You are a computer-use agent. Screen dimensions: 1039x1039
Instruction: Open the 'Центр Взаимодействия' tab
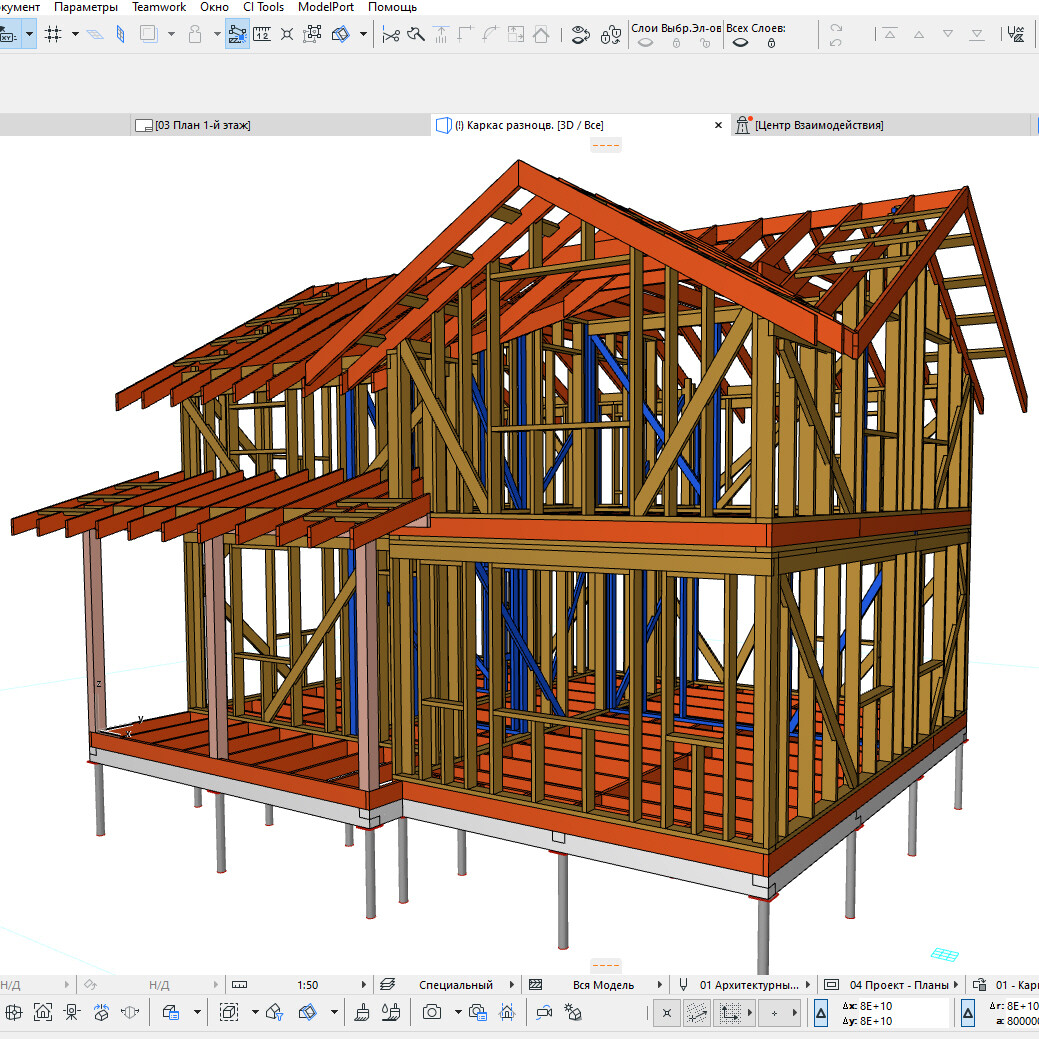tap(818, 125)
